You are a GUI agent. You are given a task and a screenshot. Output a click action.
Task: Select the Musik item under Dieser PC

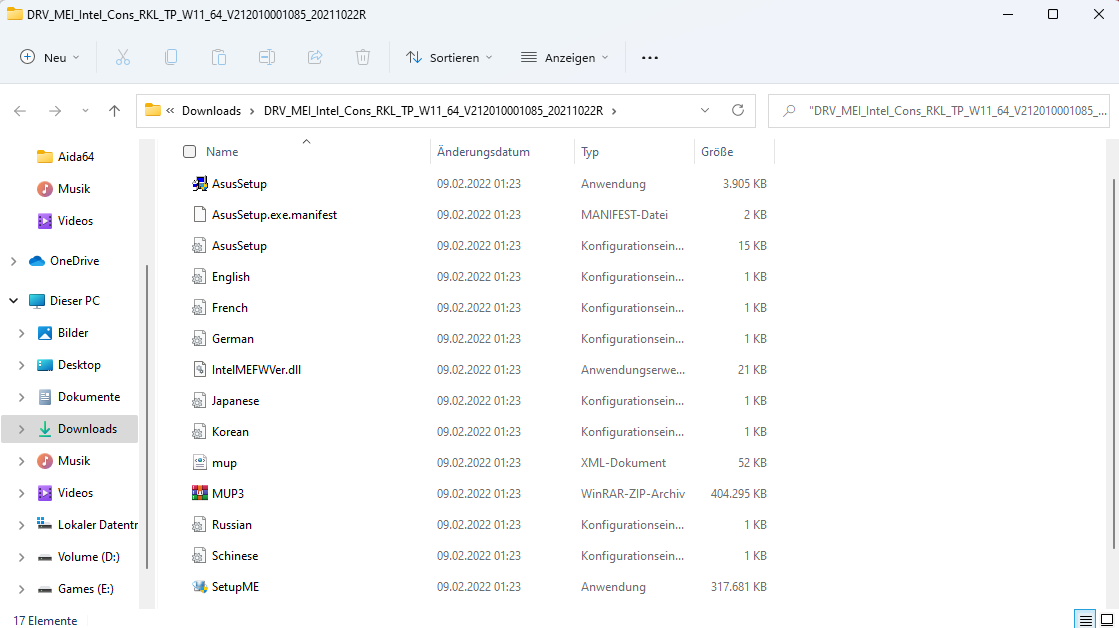pos(74,461)
